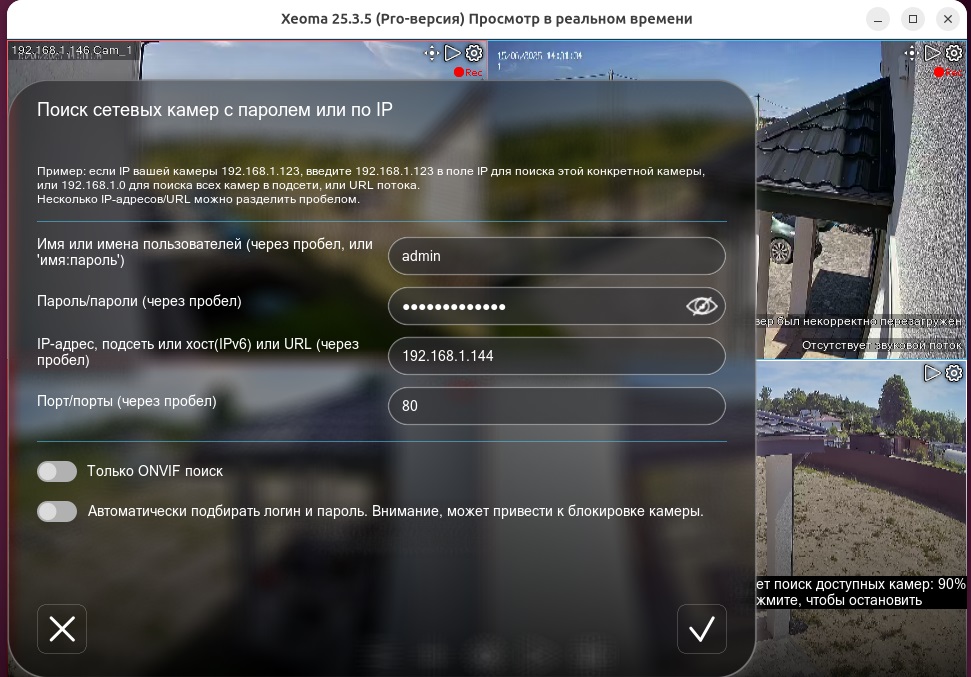Confirm camera search with the checkmark button
971x677 pixels.
(x=701, y=629)
